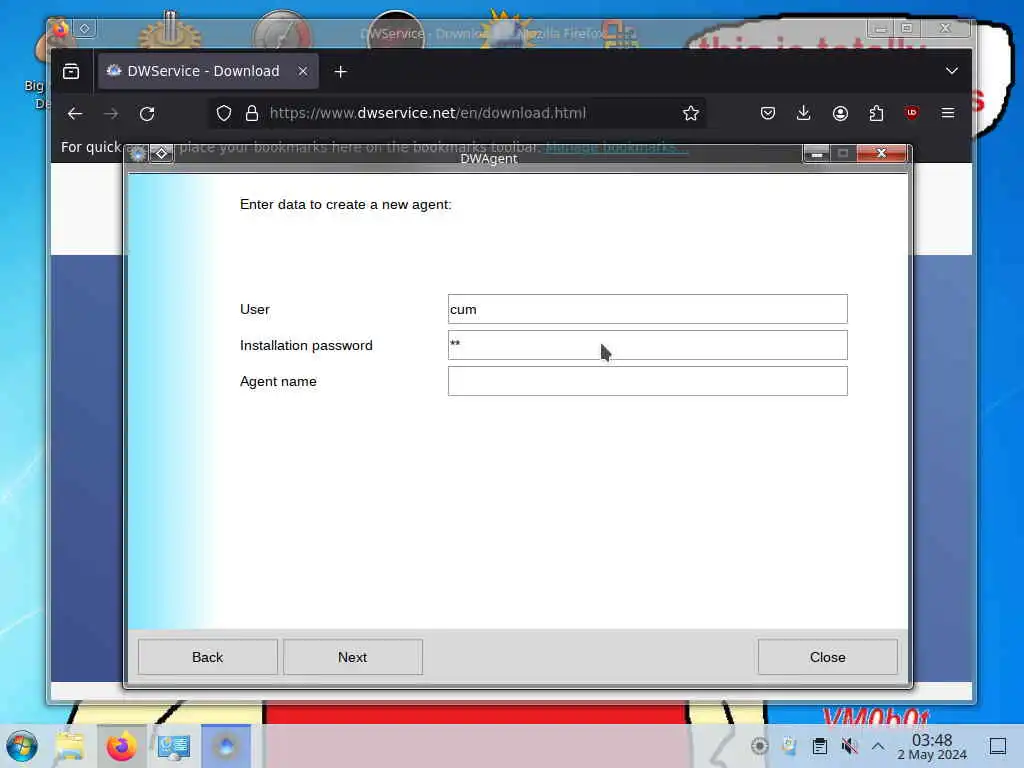Screen dimensions: 1024x768
Task: Switch to Firefox in taskbar
Action: tap(121, 746)
